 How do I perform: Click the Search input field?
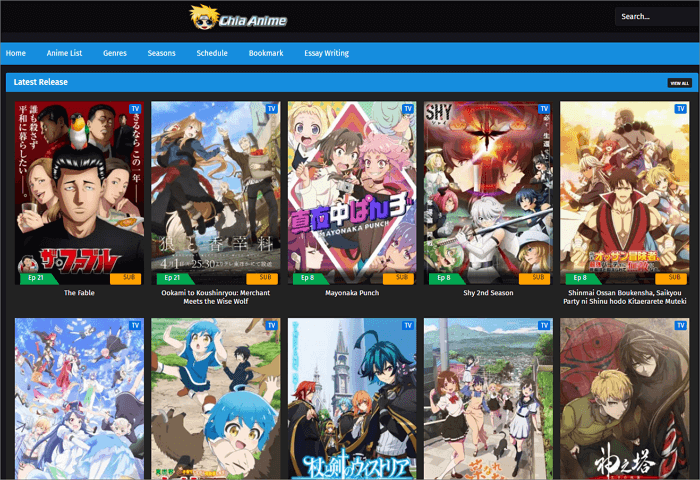point(655,17)
